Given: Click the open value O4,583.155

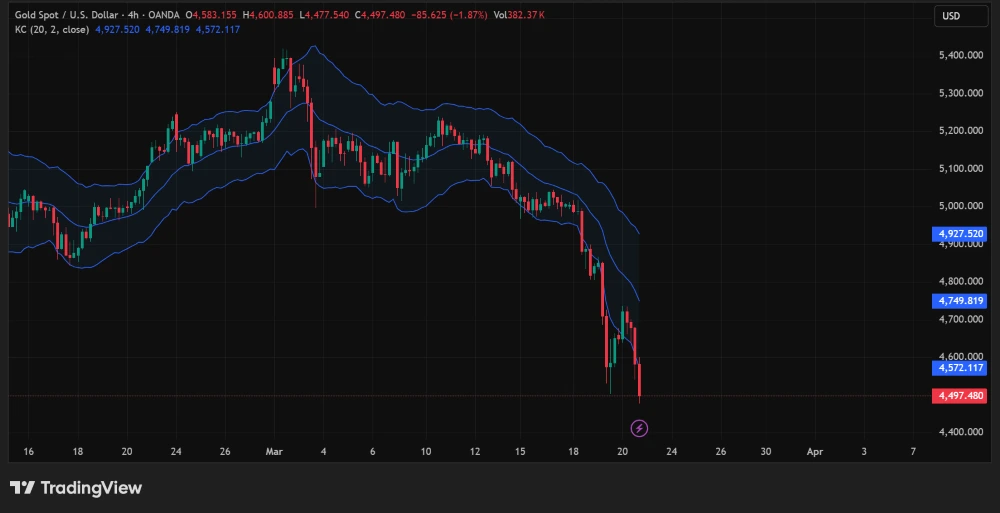Looking at the screenshot, I should [x=212, y=15].
